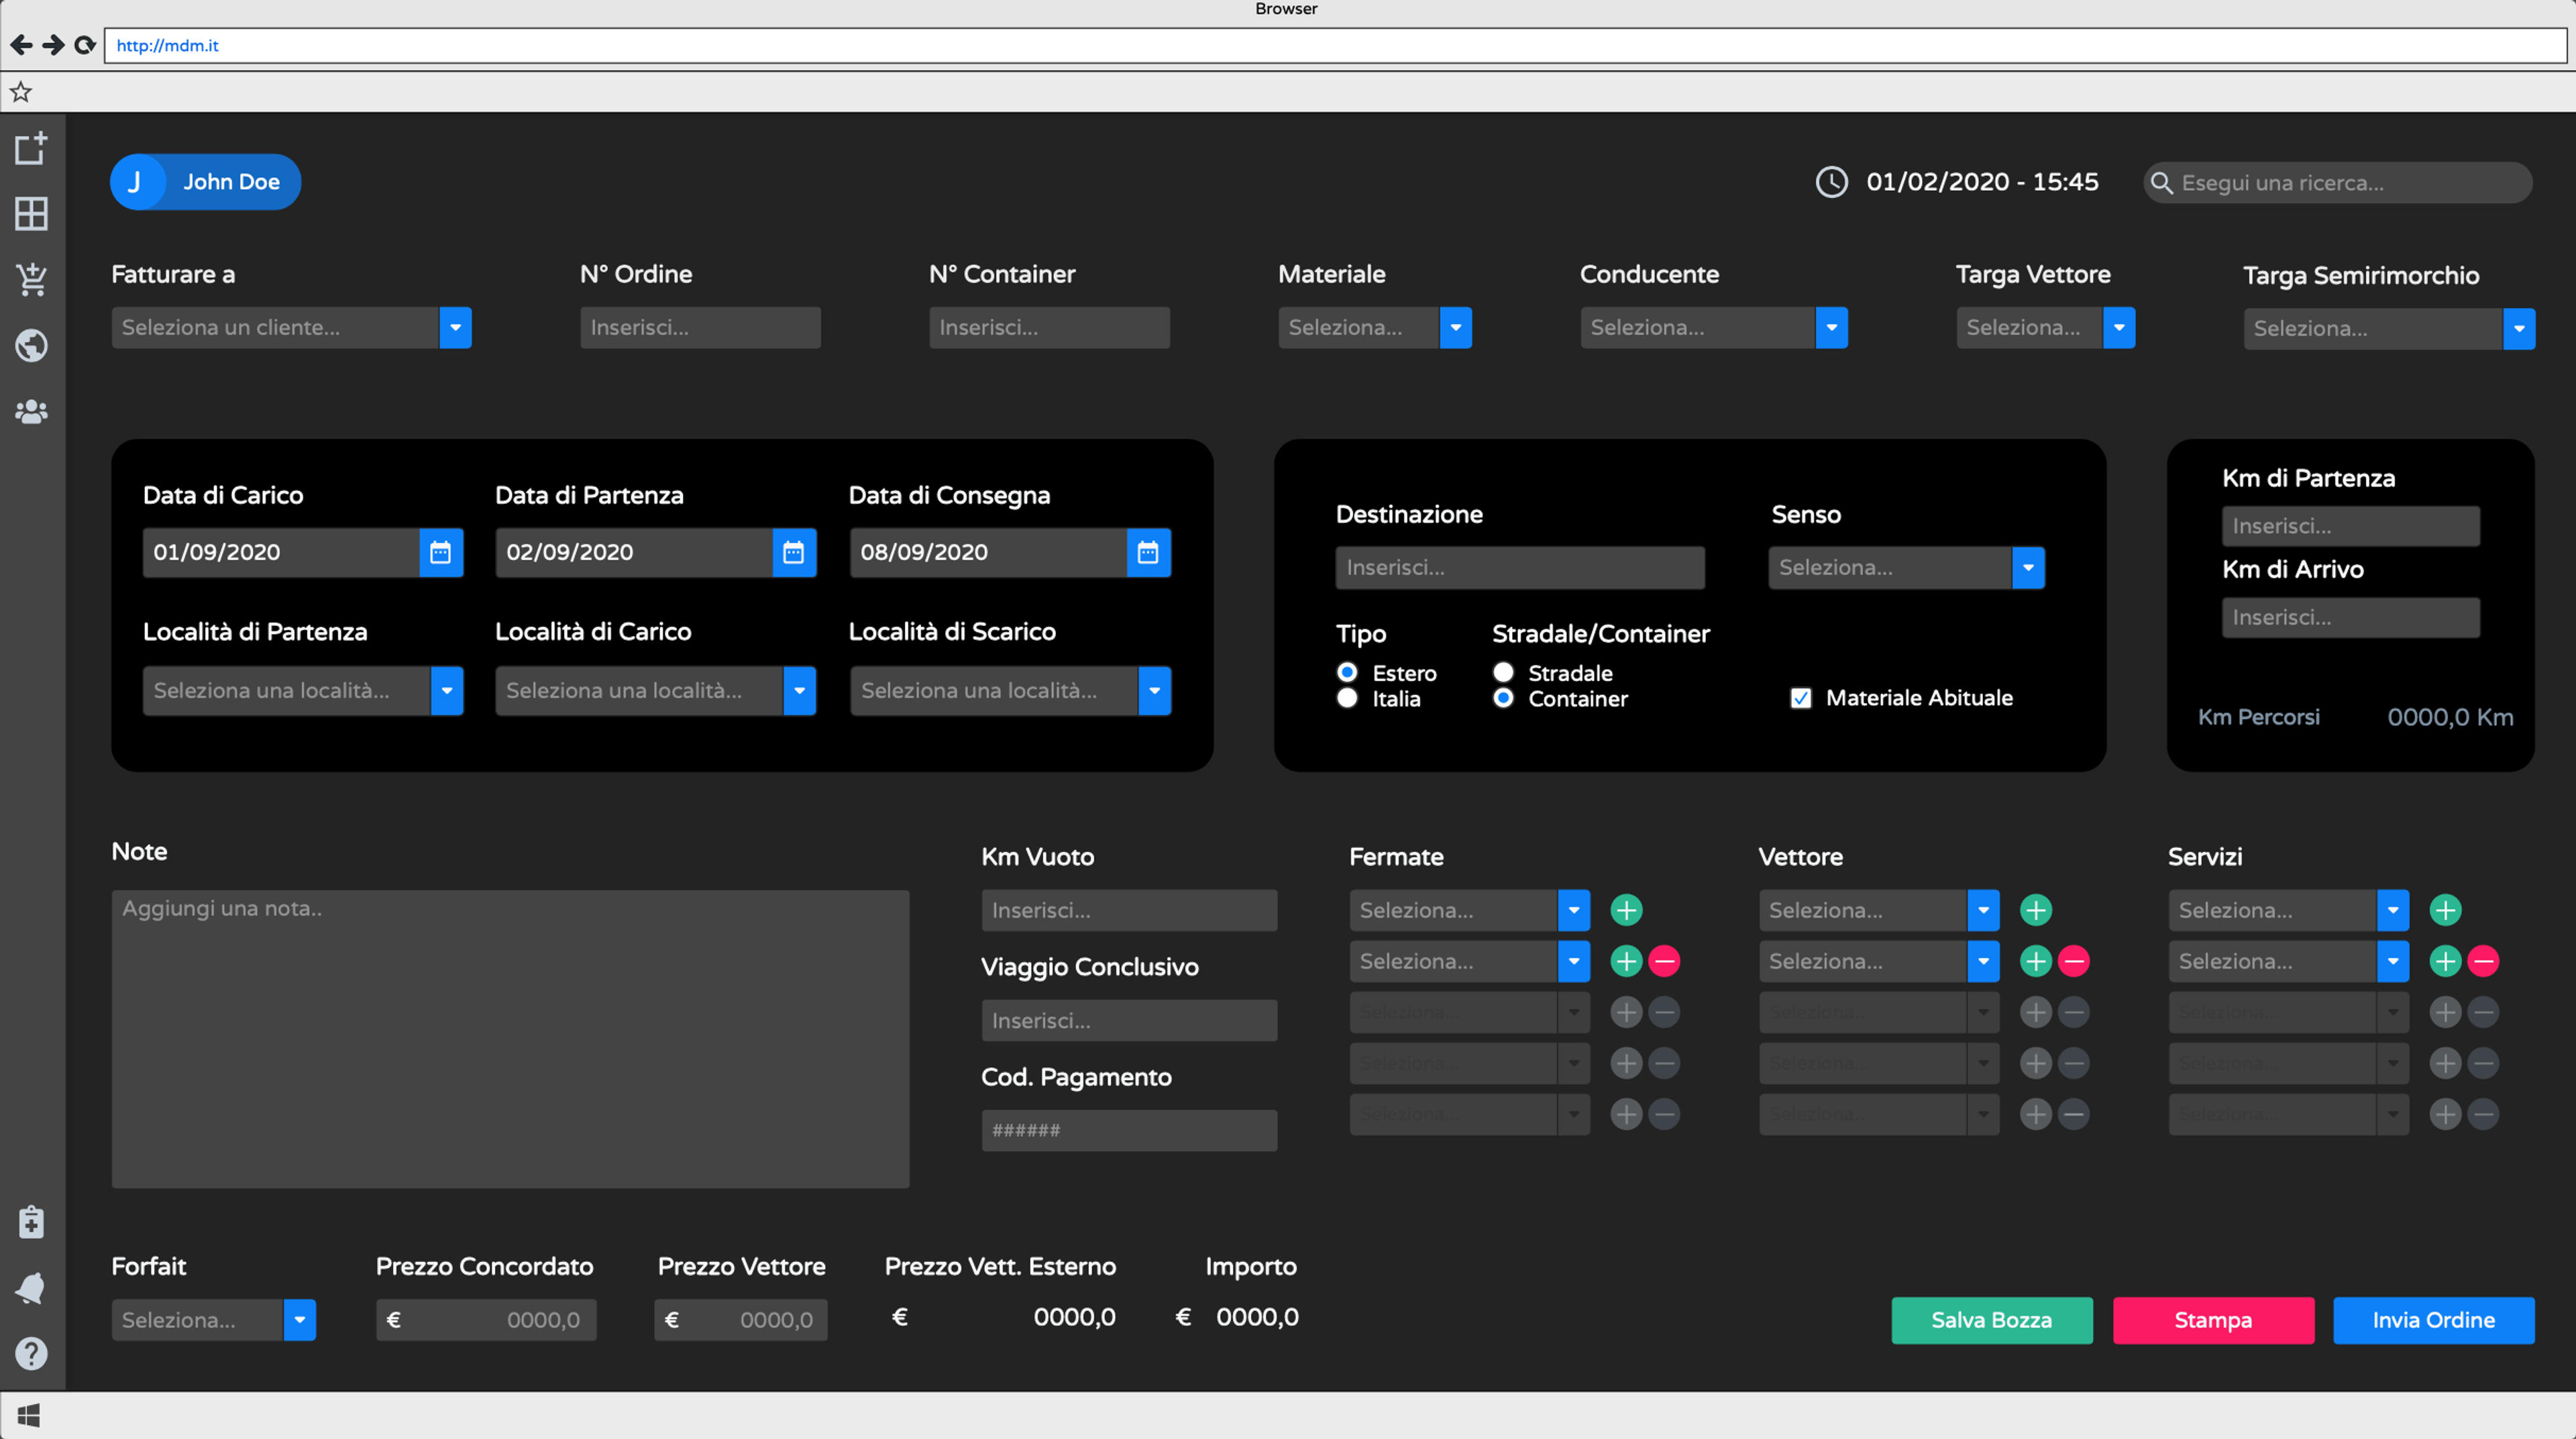Remove the second Servizi row
This screenshot has width=2576, height=1439.
[2483, 961]
